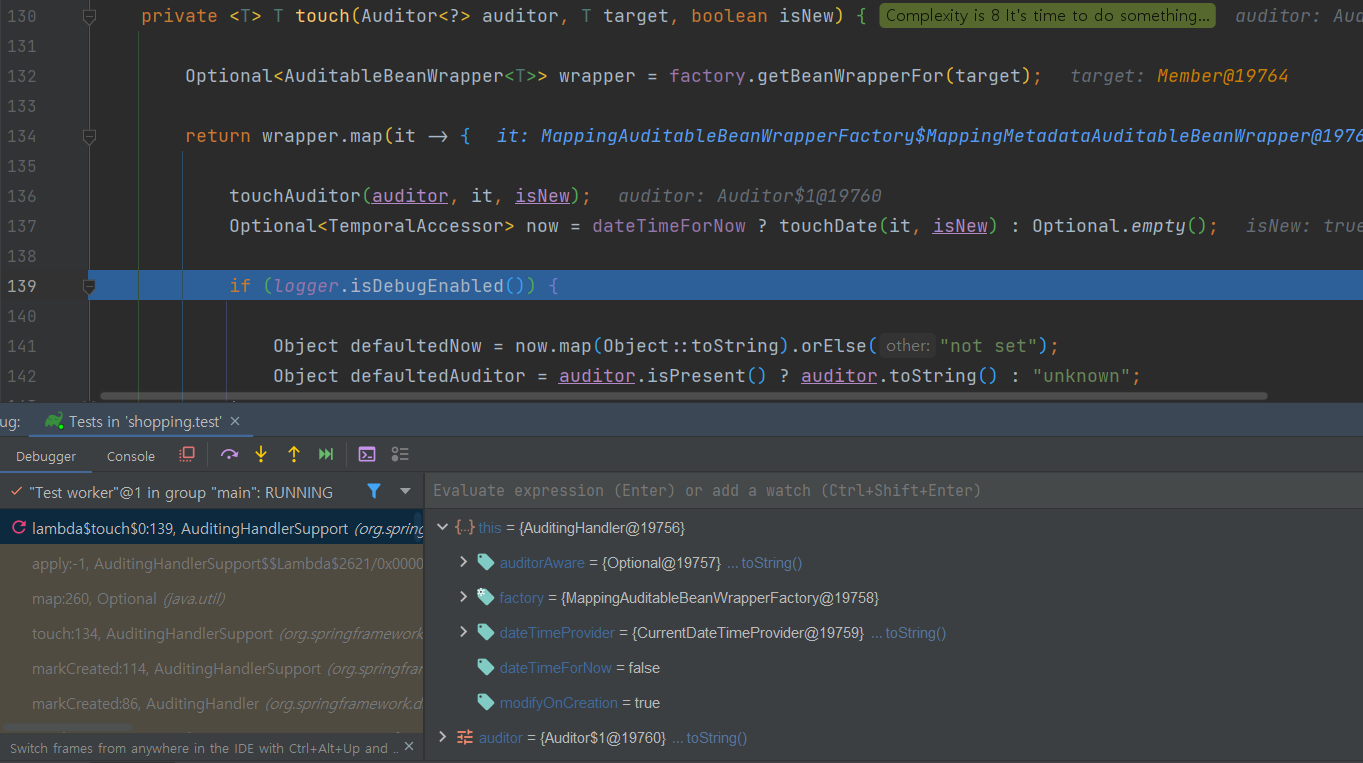Click the checkmark icon beside Test worker thread

[16, 492]
